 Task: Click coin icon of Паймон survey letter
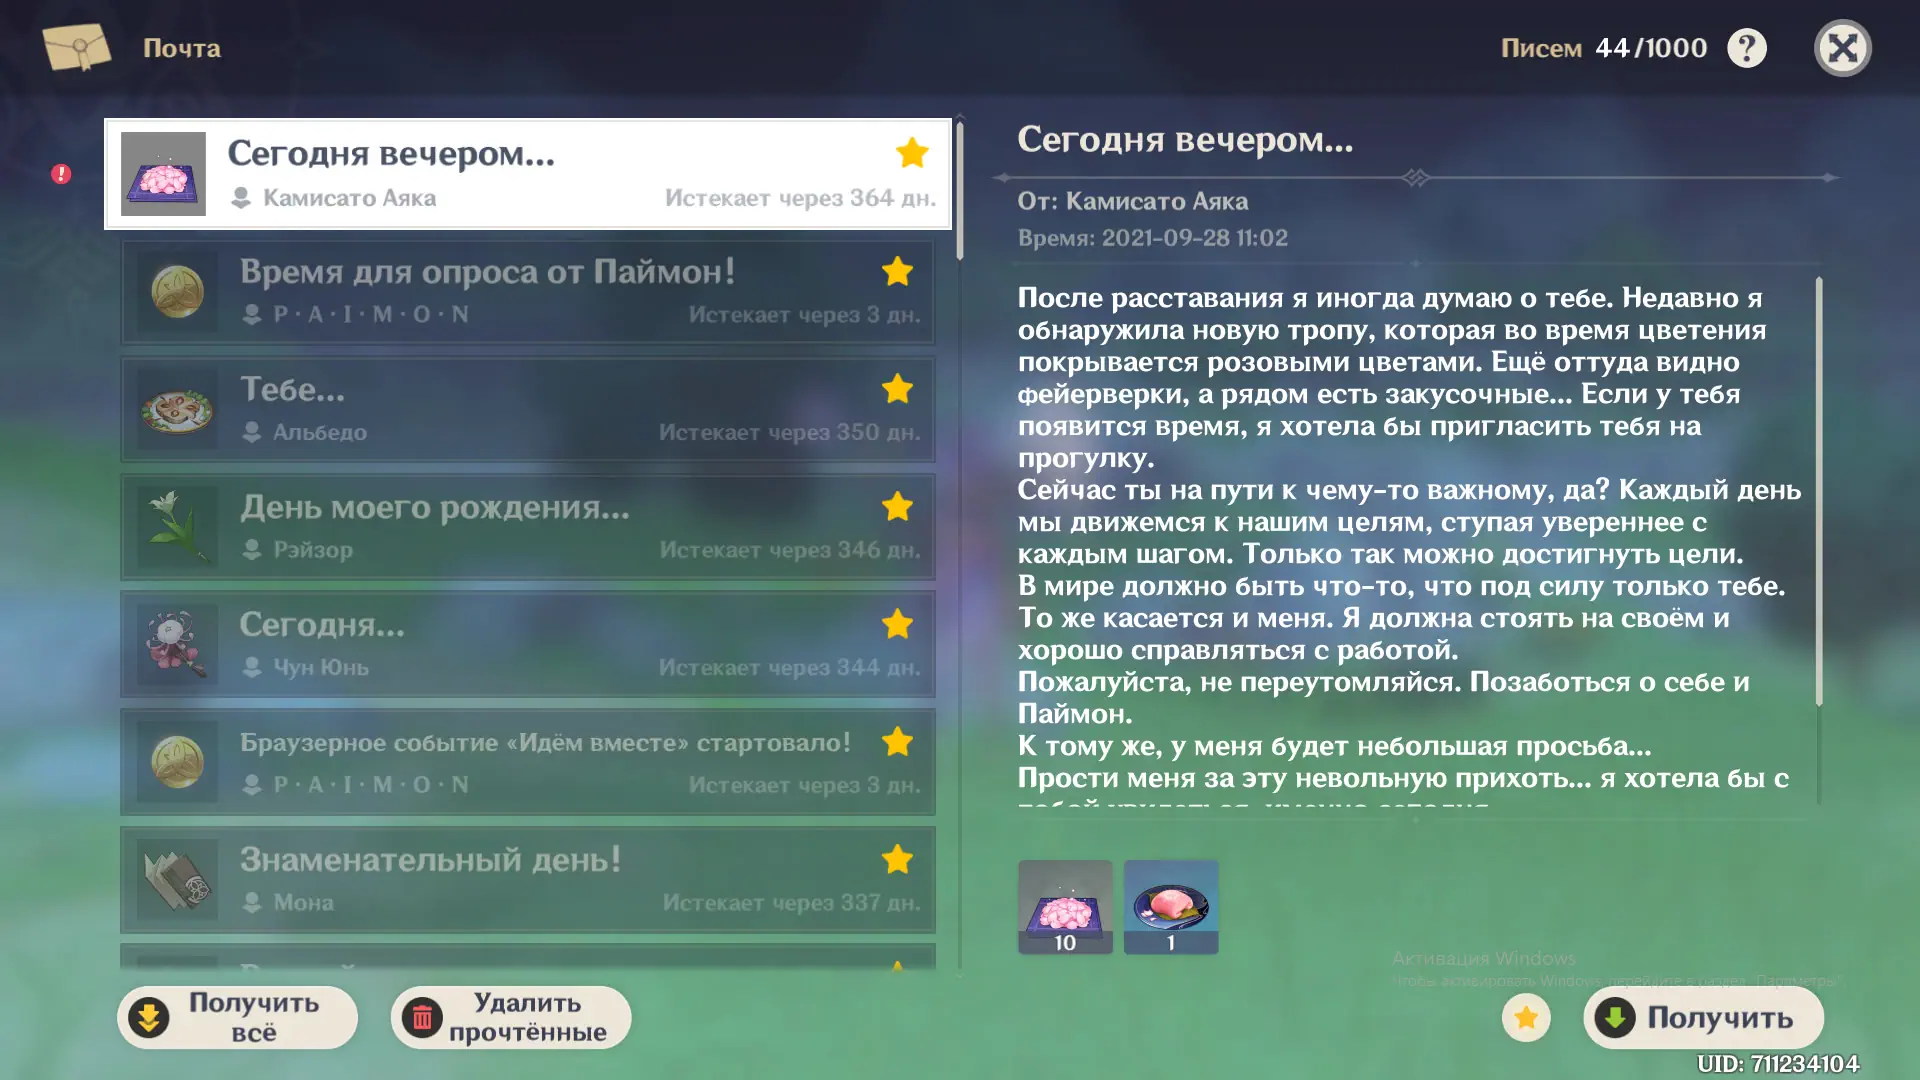pyautogui.click(x=177, y=292)
